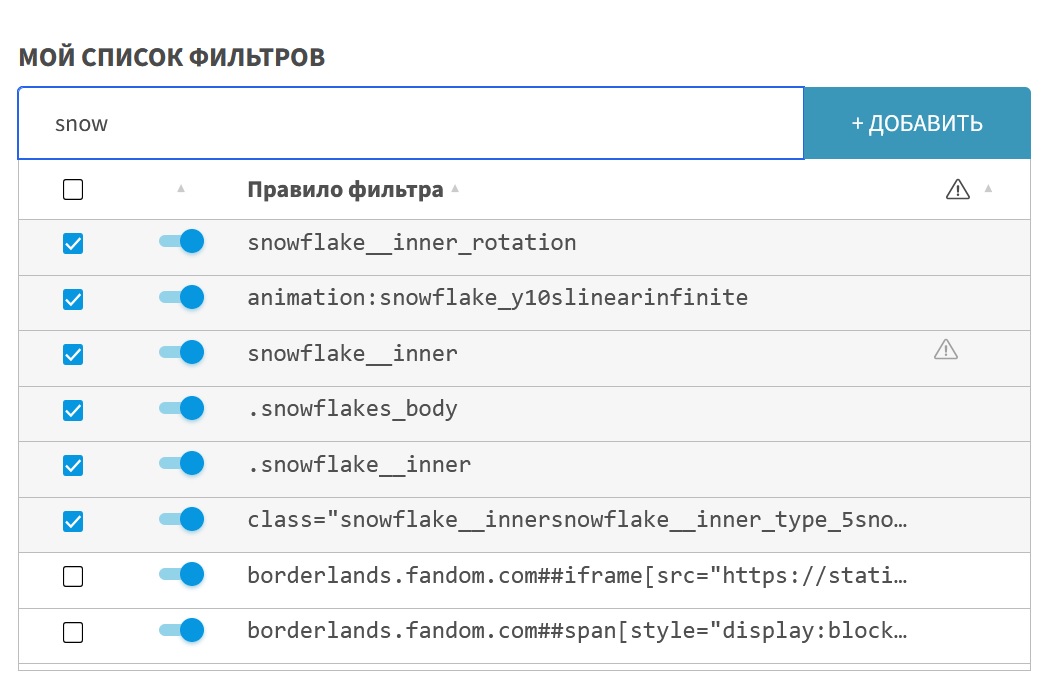Disable the animation:snowflake_y10slinearinfinite rule toggle
The height and width of the screenshot is (676, 1054).
(x=182, y=297)
